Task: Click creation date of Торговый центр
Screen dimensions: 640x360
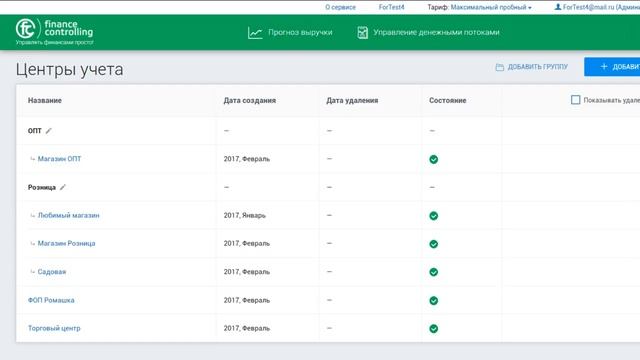Action: tap(247, 328)
